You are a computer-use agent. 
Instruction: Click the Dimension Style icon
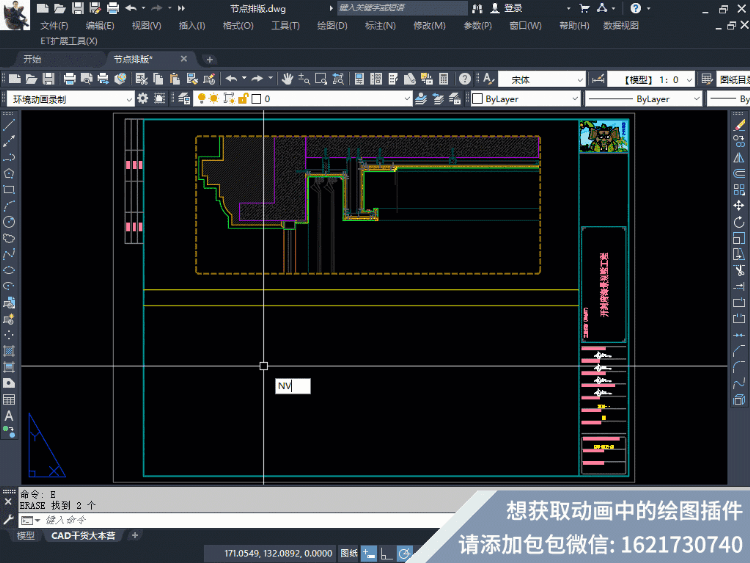(598, 79)
